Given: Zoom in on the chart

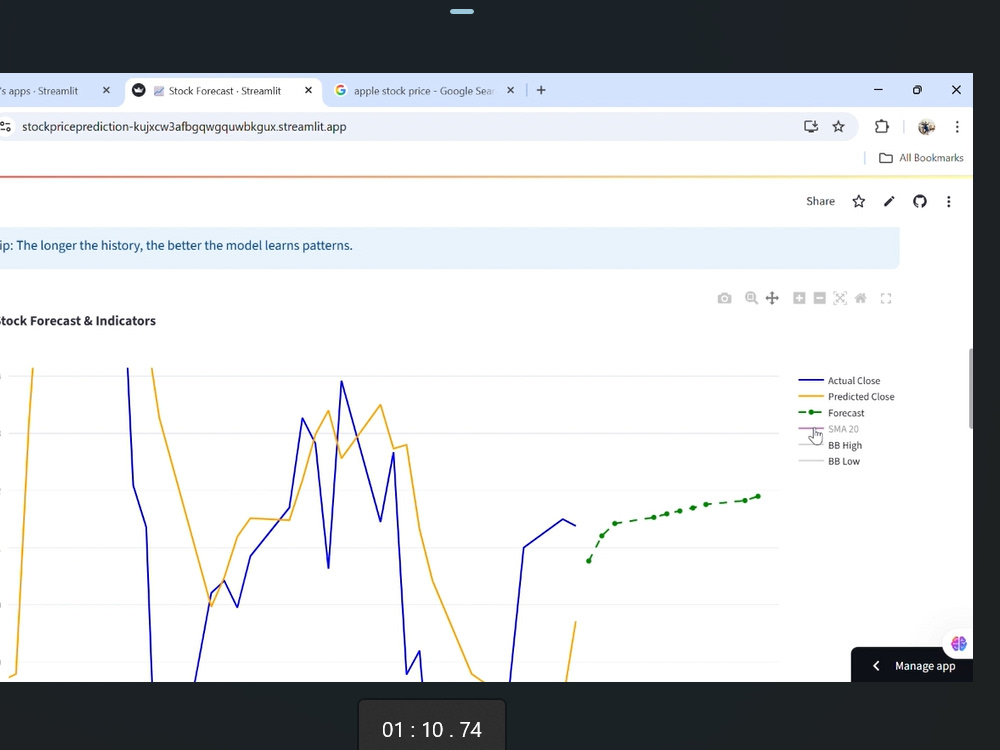Looking at the screenshot, I should coord(799,298).
